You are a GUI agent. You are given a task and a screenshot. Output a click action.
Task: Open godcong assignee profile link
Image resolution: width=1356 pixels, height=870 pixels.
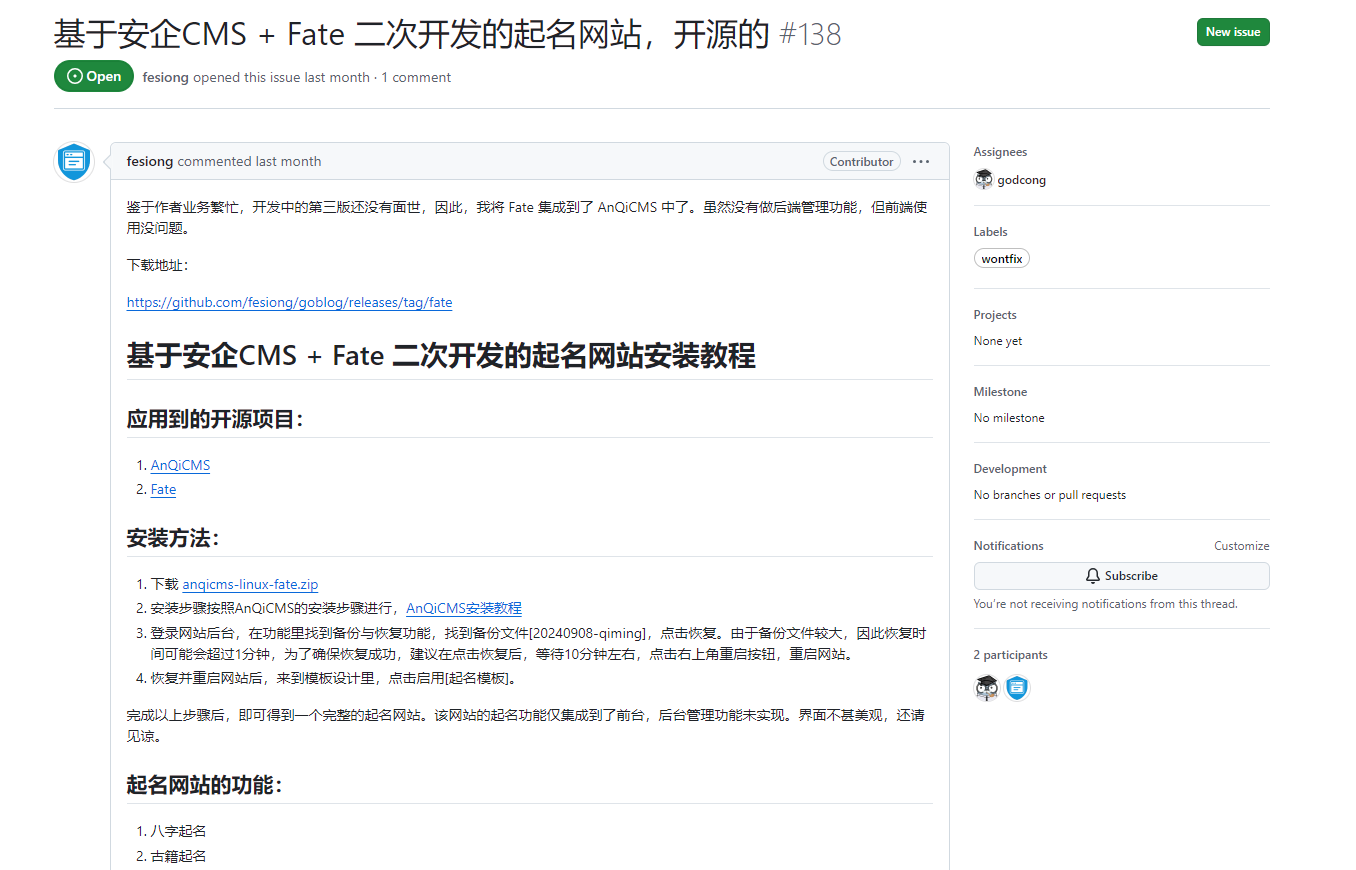tap(1022, 180)
